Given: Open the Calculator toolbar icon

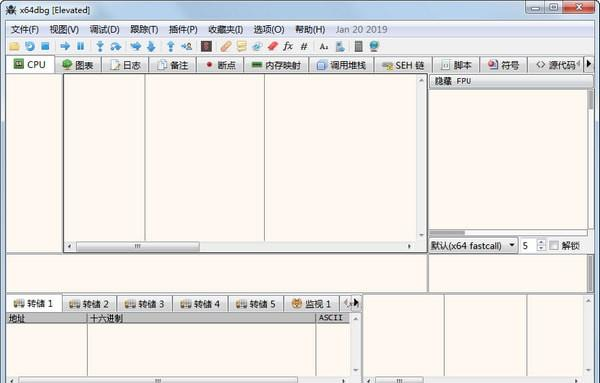Looking at the screenshot, I should pos(359,47).
